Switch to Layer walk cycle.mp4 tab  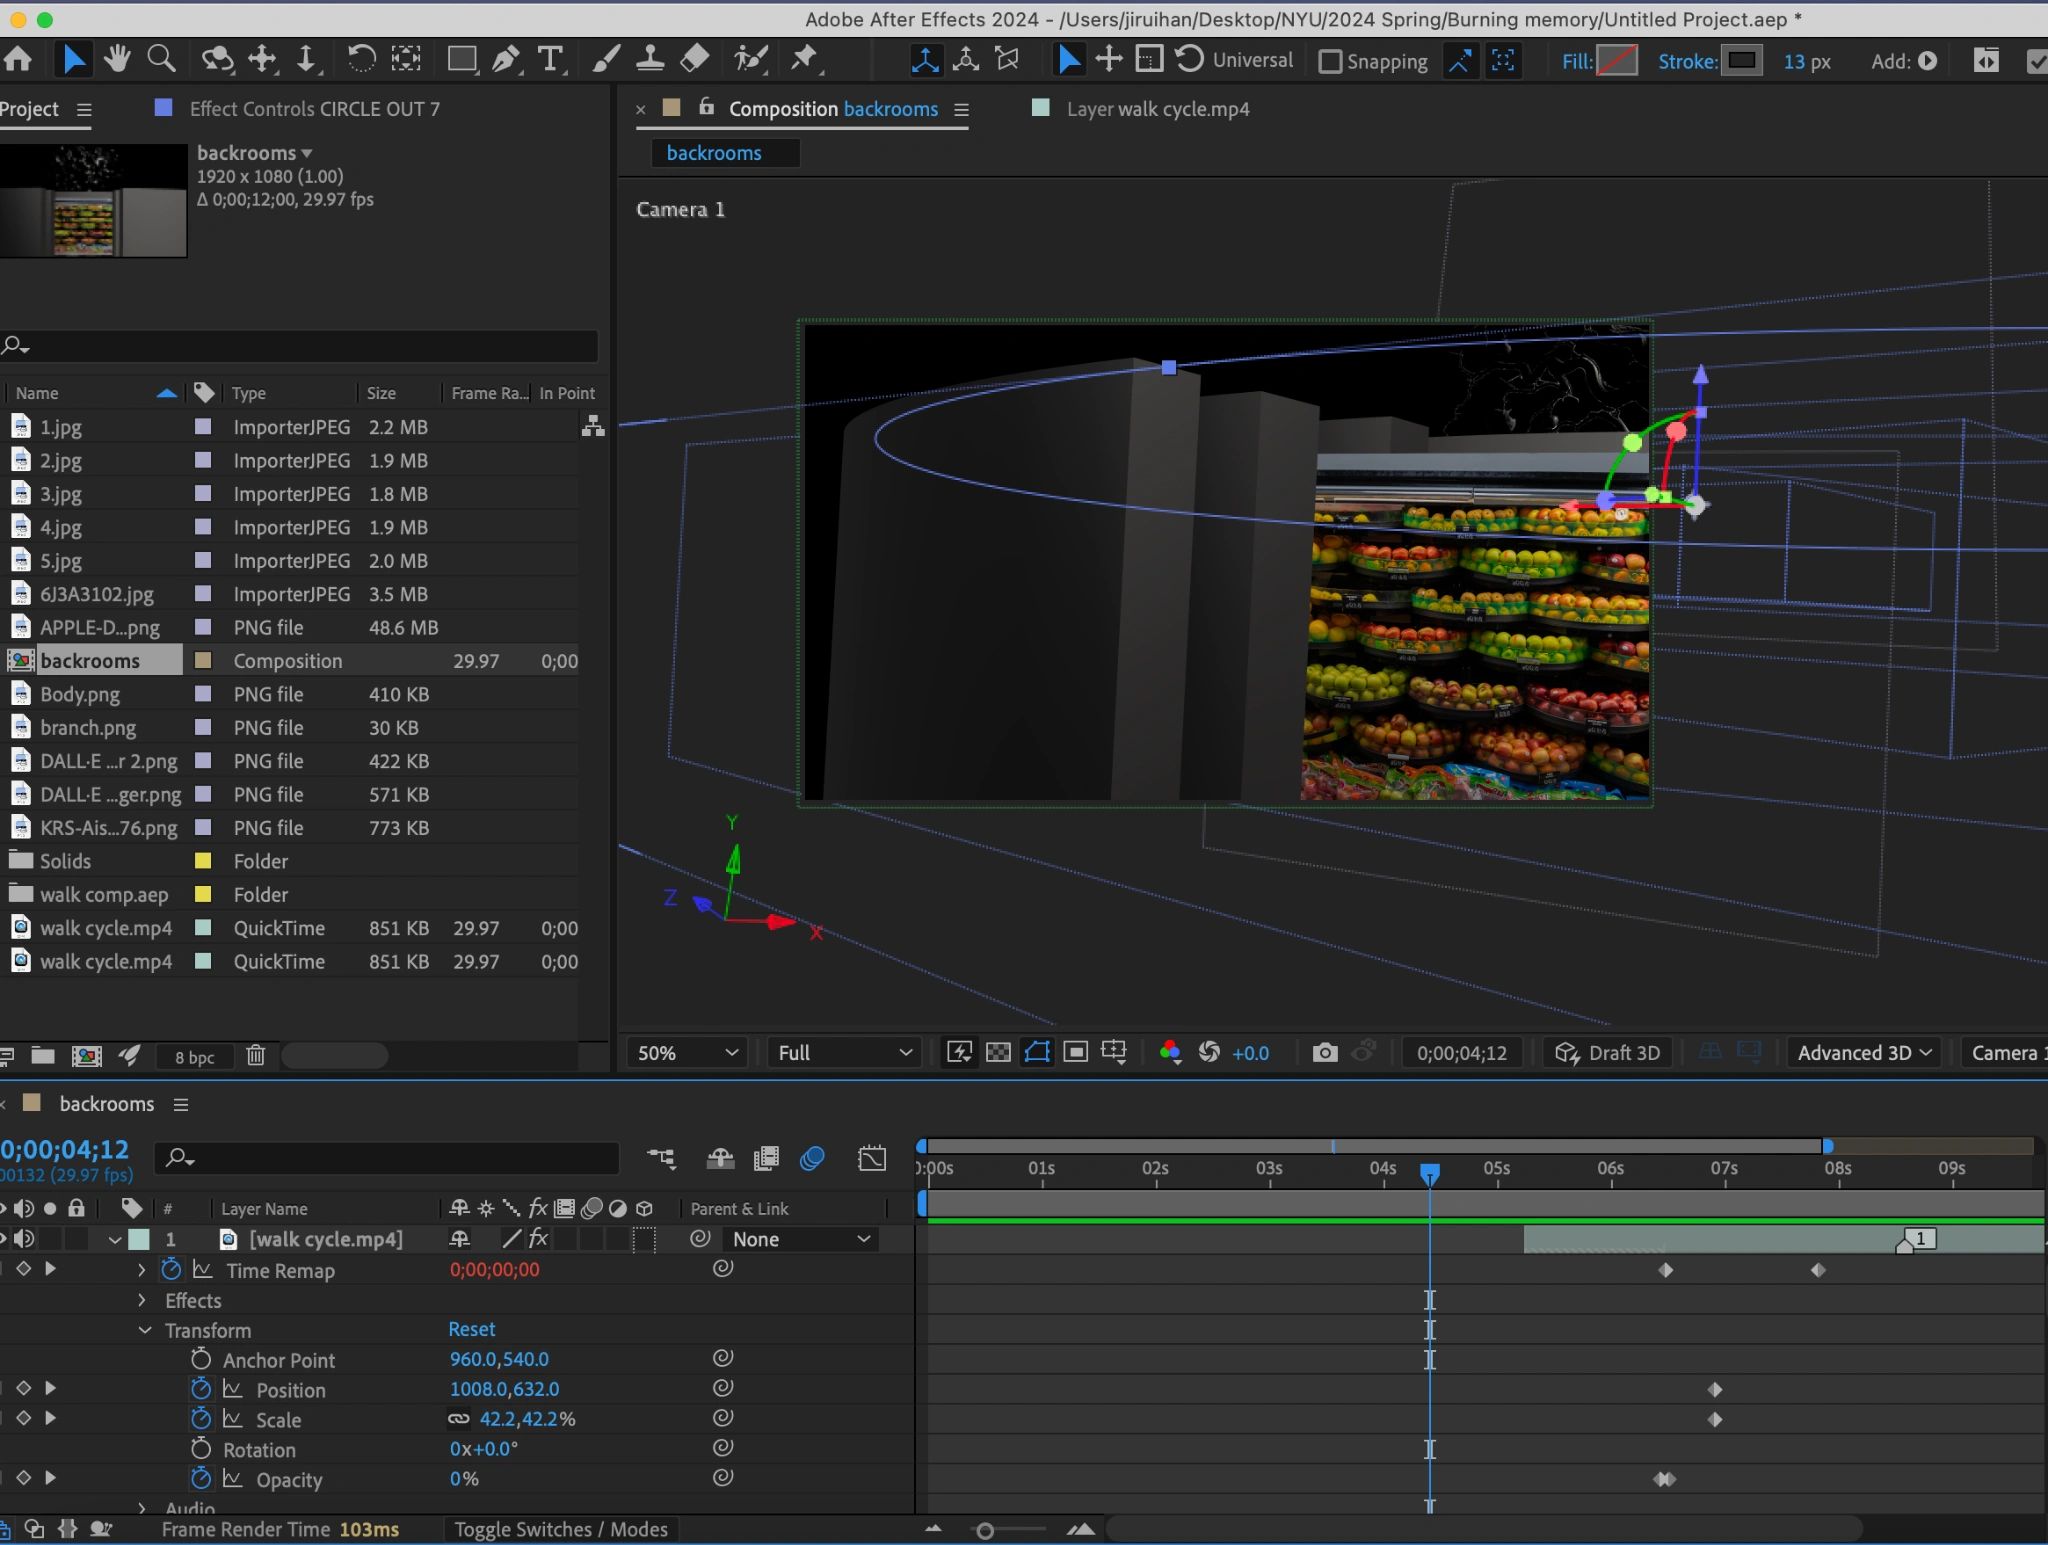click(x=1157, y=109)
